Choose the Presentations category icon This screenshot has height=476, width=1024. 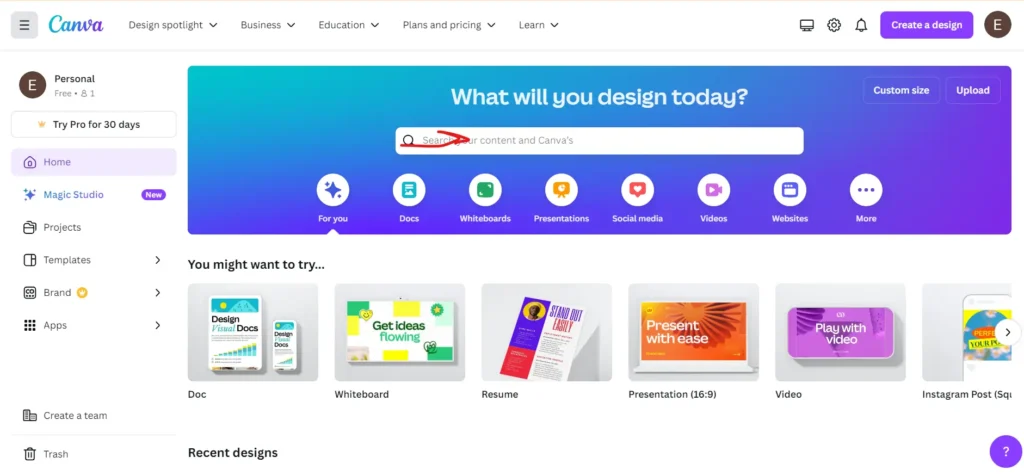(x=562, y=190)
